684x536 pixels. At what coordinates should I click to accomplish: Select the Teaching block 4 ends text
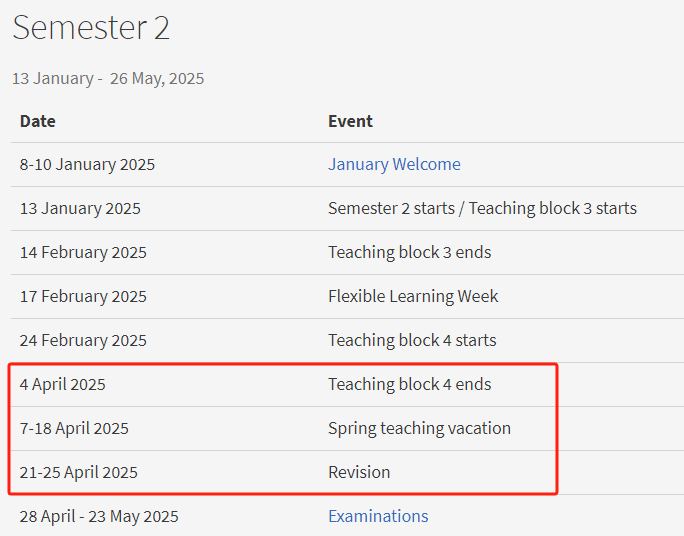tap(410, 385)
